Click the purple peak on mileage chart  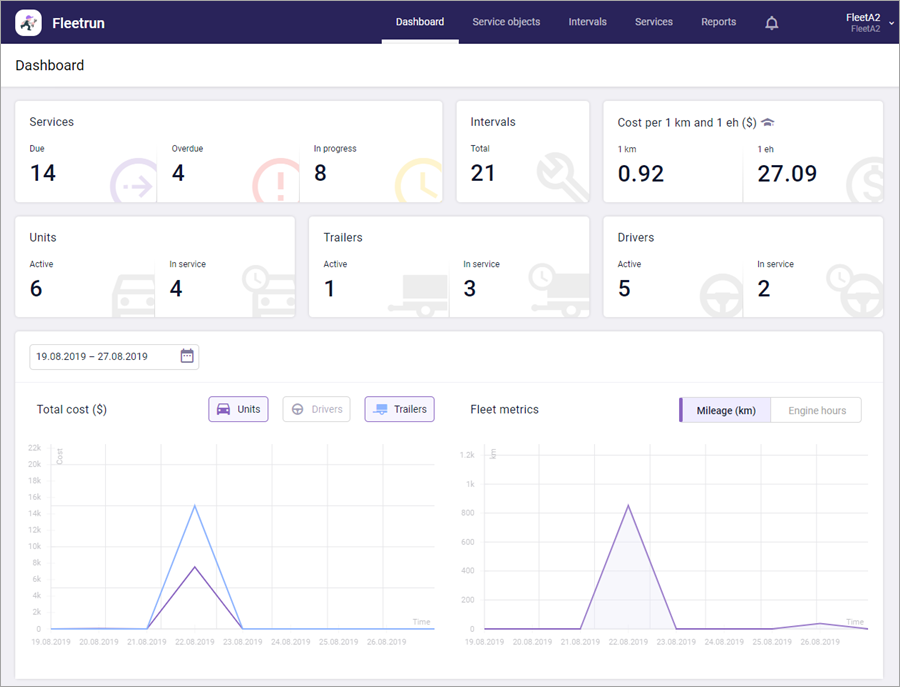(x=628, y=506)
